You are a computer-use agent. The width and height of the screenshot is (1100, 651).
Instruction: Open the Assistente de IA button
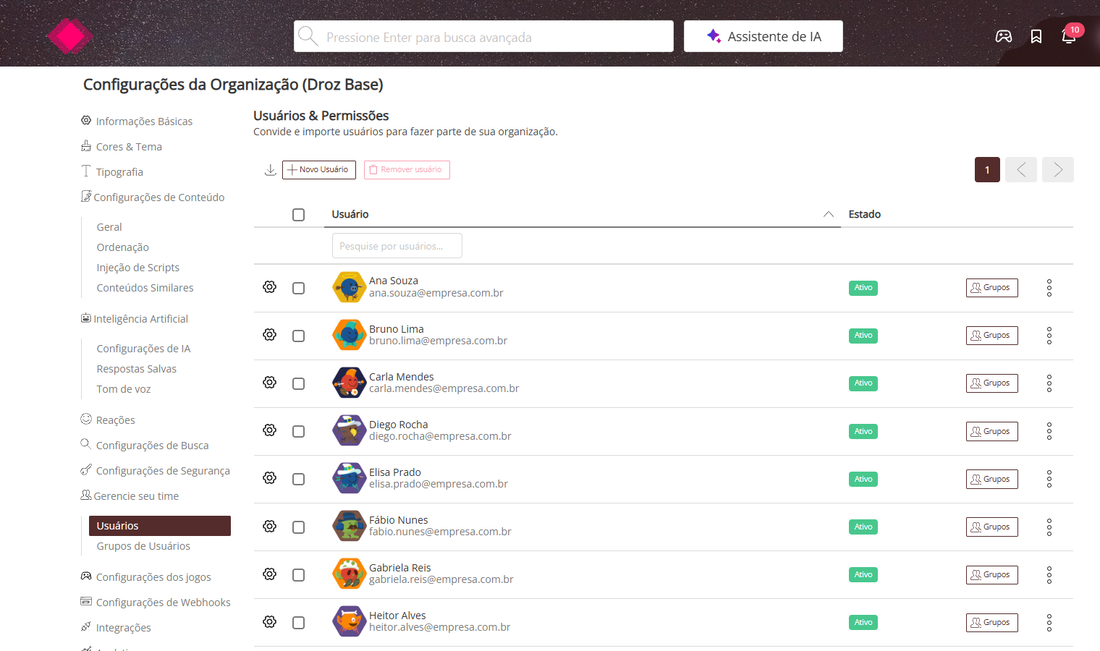[763, 36]
